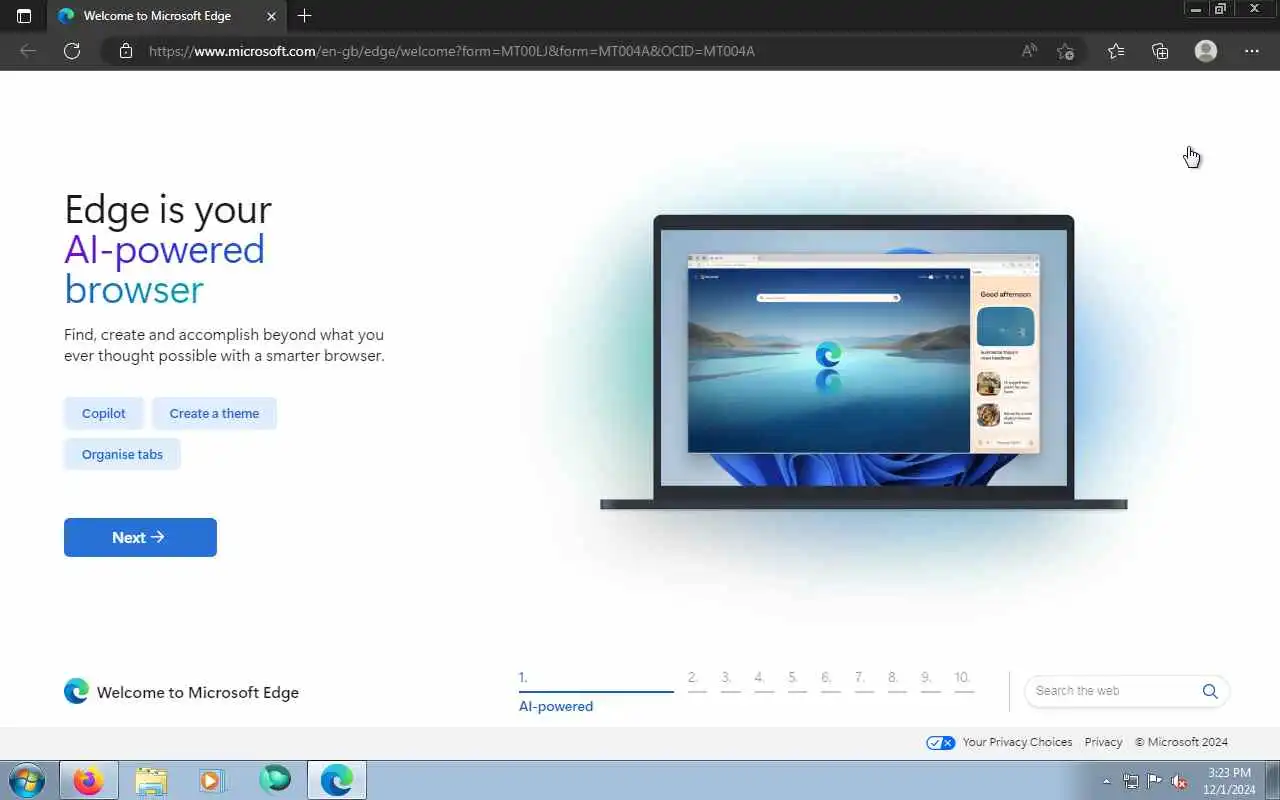
Task: Open a new tab with plus icon
Action: 305,16
